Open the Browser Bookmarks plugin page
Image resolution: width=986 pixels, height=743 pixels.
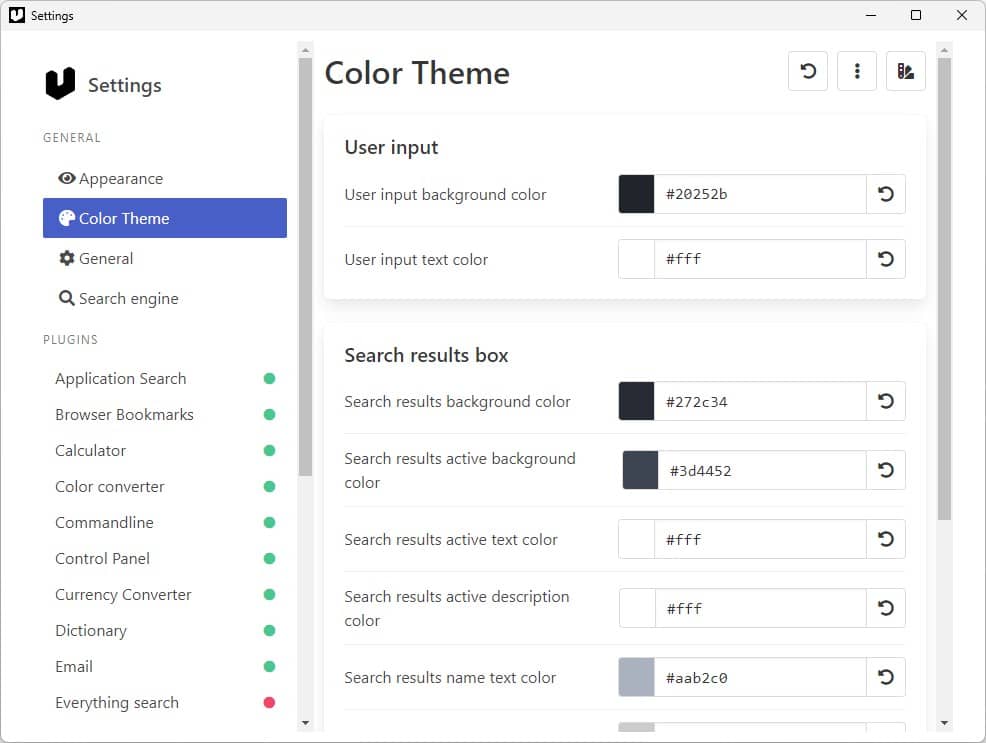pos(125,415)
